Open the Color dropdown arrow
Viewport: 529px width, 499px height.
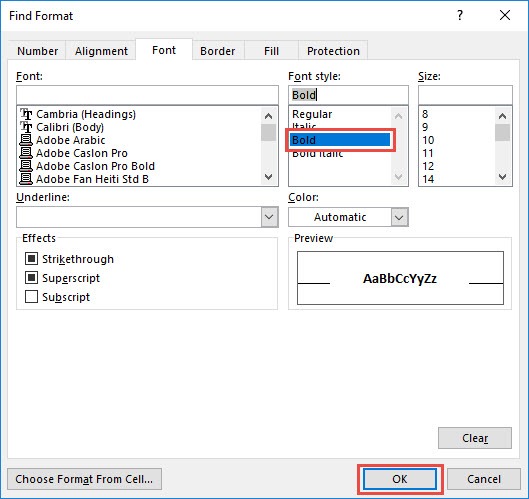coord(399,217)
